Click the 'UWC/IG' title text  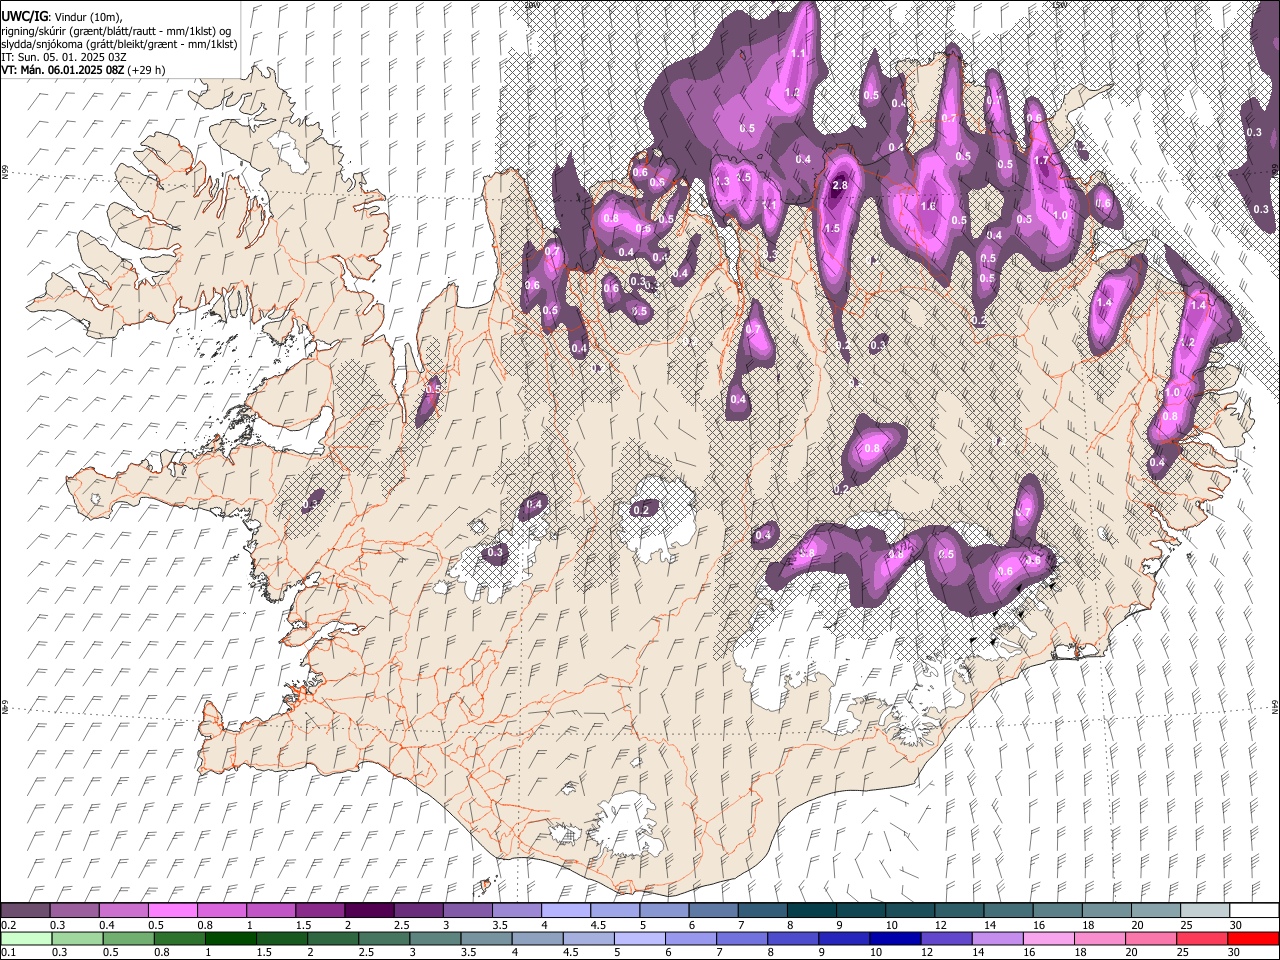[x=23, y=16]
